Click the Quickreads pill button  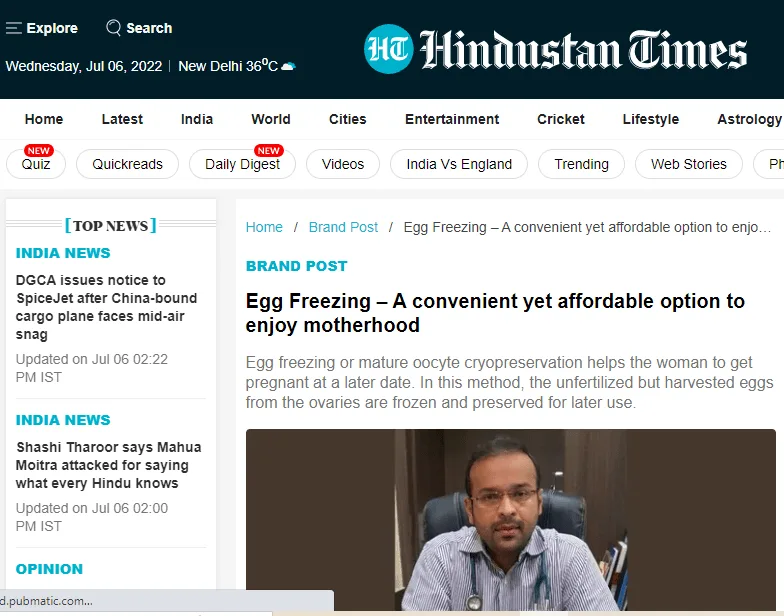pos(128,164)
